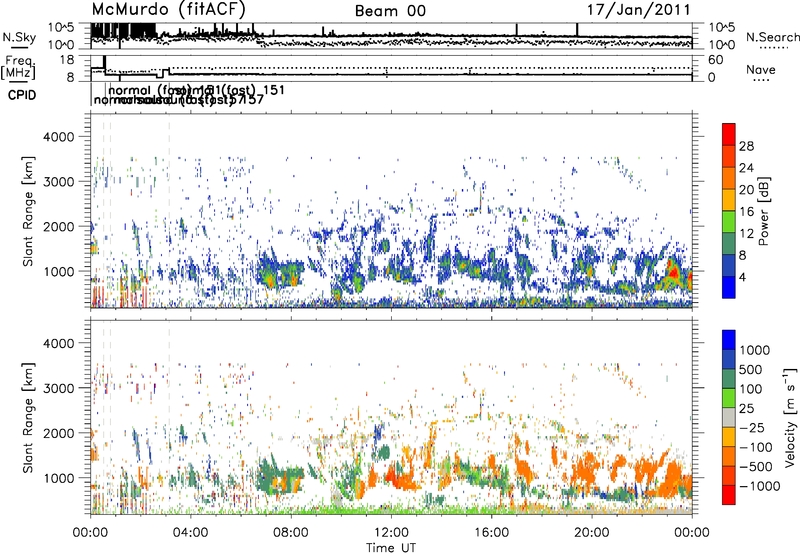This screenshot has height=554, width=800.
Task: Select the 4 dB power colorbar label
Action: point(743,277)
